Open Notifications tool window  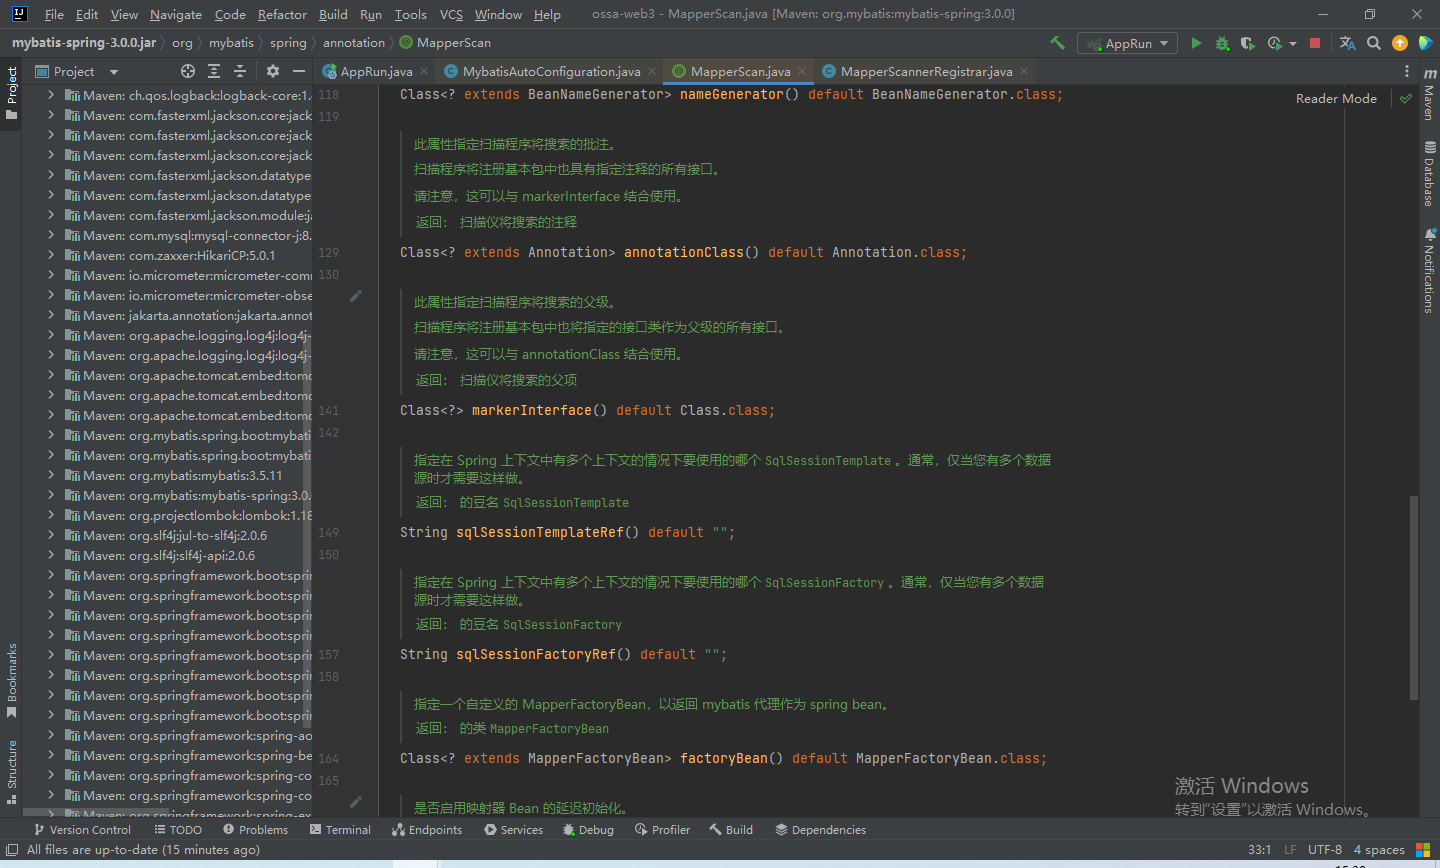tap(1429, 271)
